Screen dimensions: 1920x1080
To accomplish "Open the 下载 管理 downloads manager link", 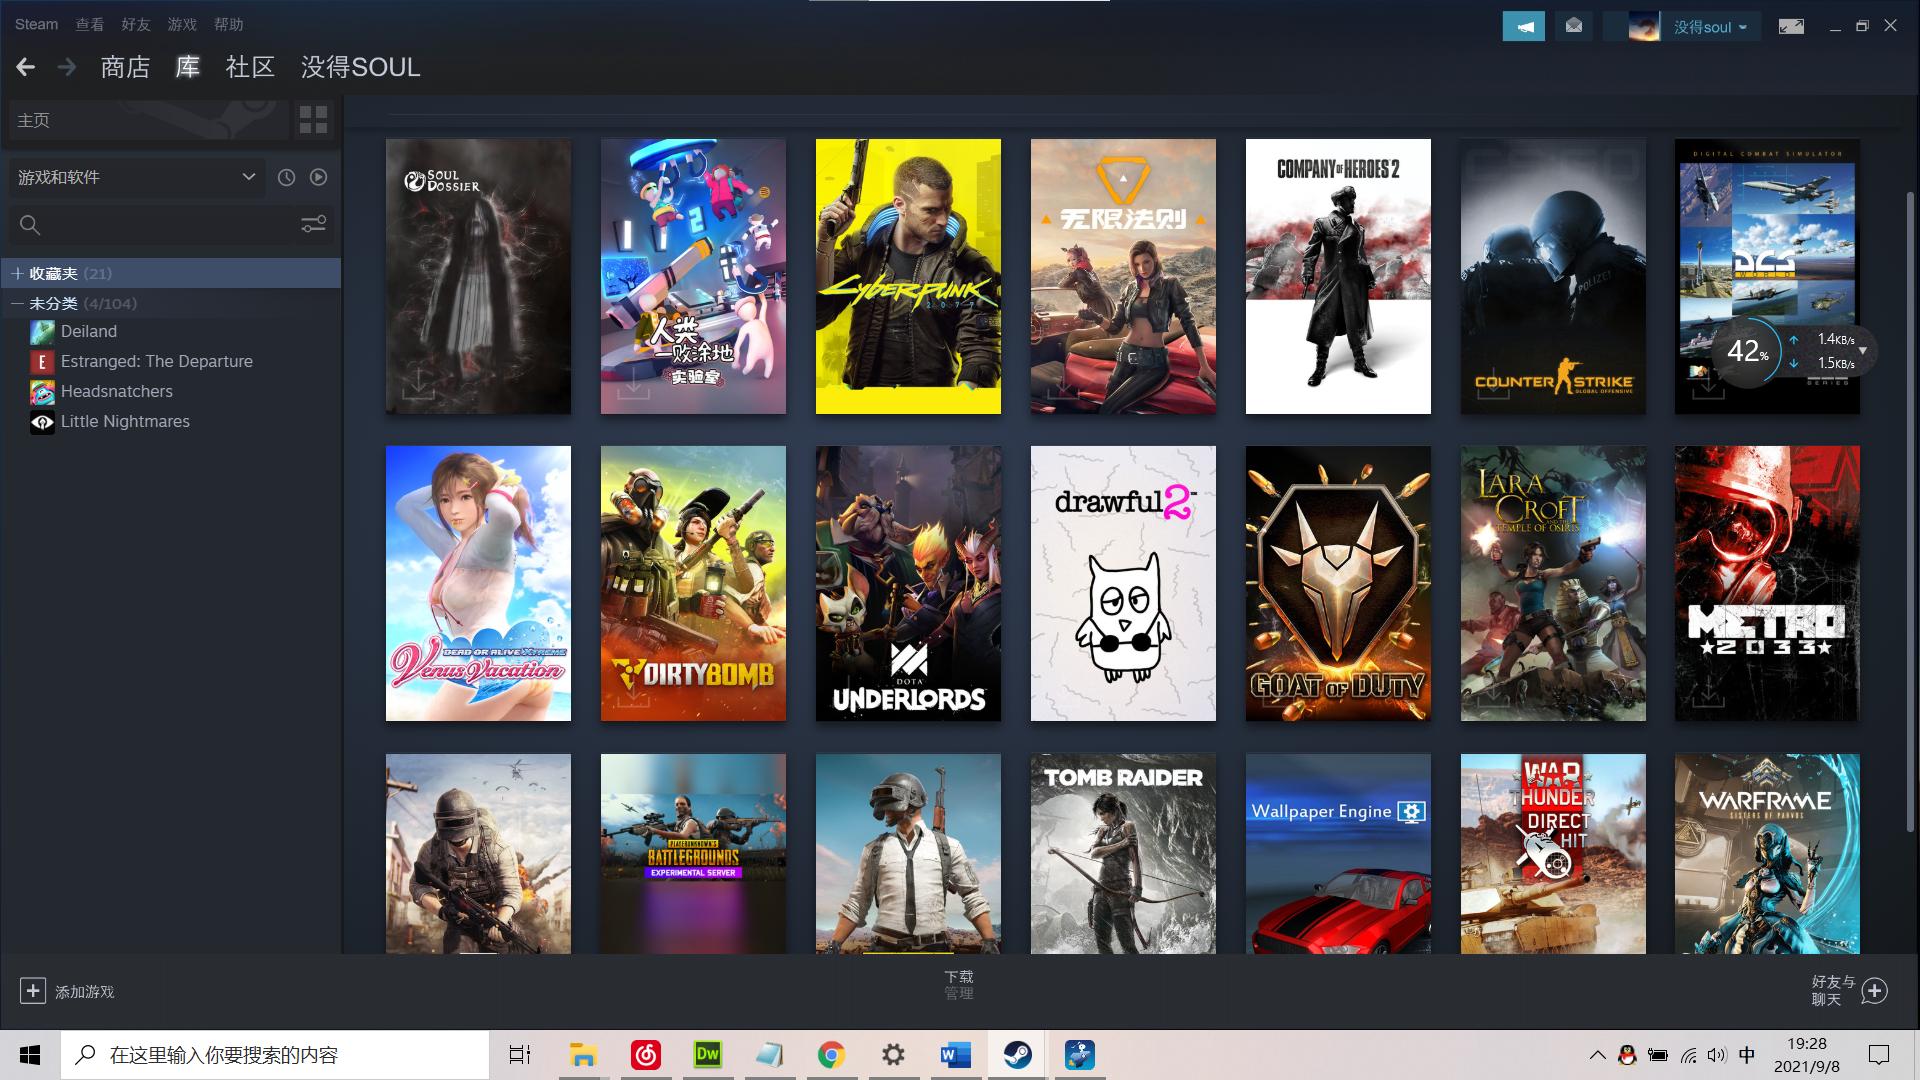I will click(x=958, y=984).
